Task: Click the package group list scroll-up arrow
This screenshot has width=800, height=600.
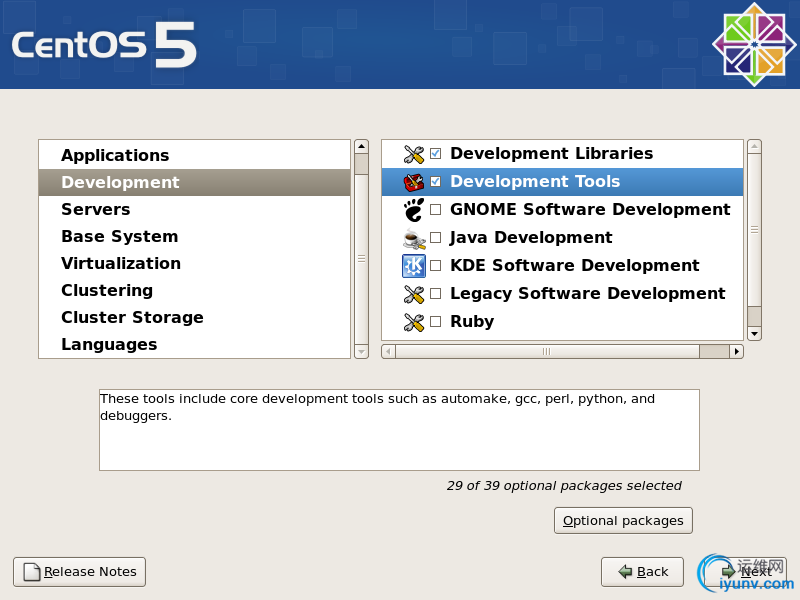Action: click(754, 146)
